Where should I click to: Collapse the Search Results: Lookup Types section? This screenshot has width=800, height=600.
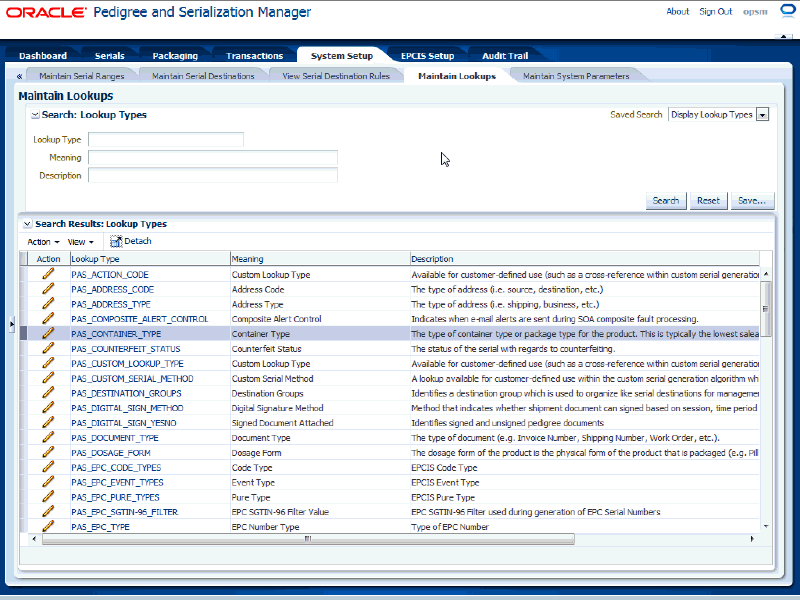coord(28,224)
